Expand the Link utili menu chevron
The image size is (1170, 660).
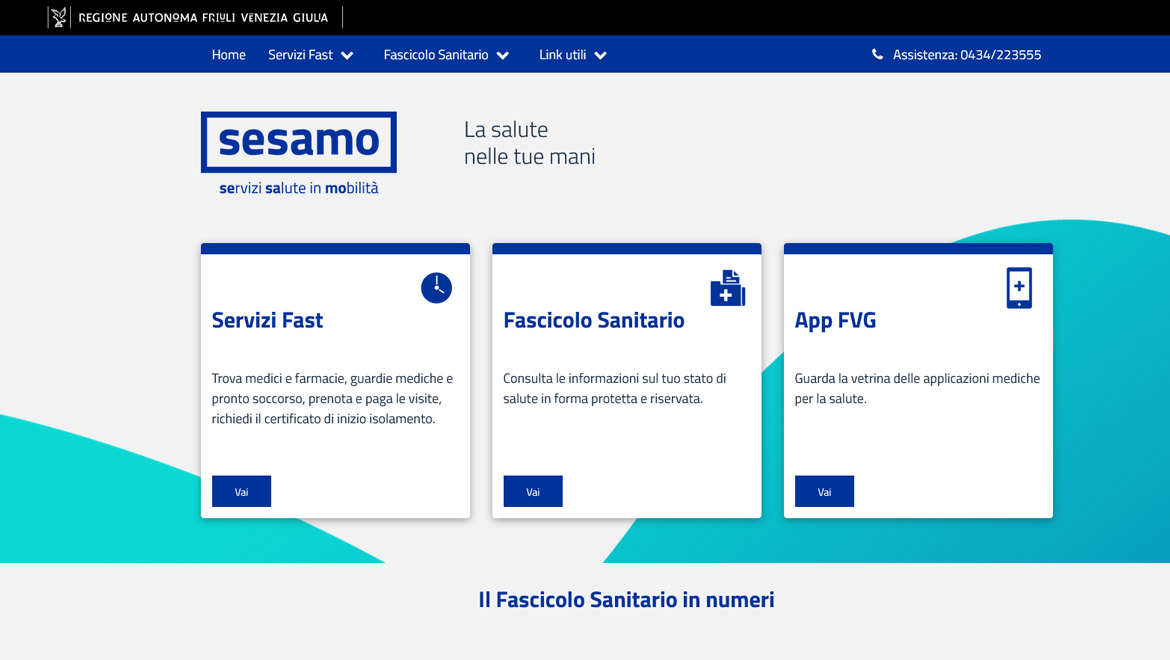pos(600,55)
